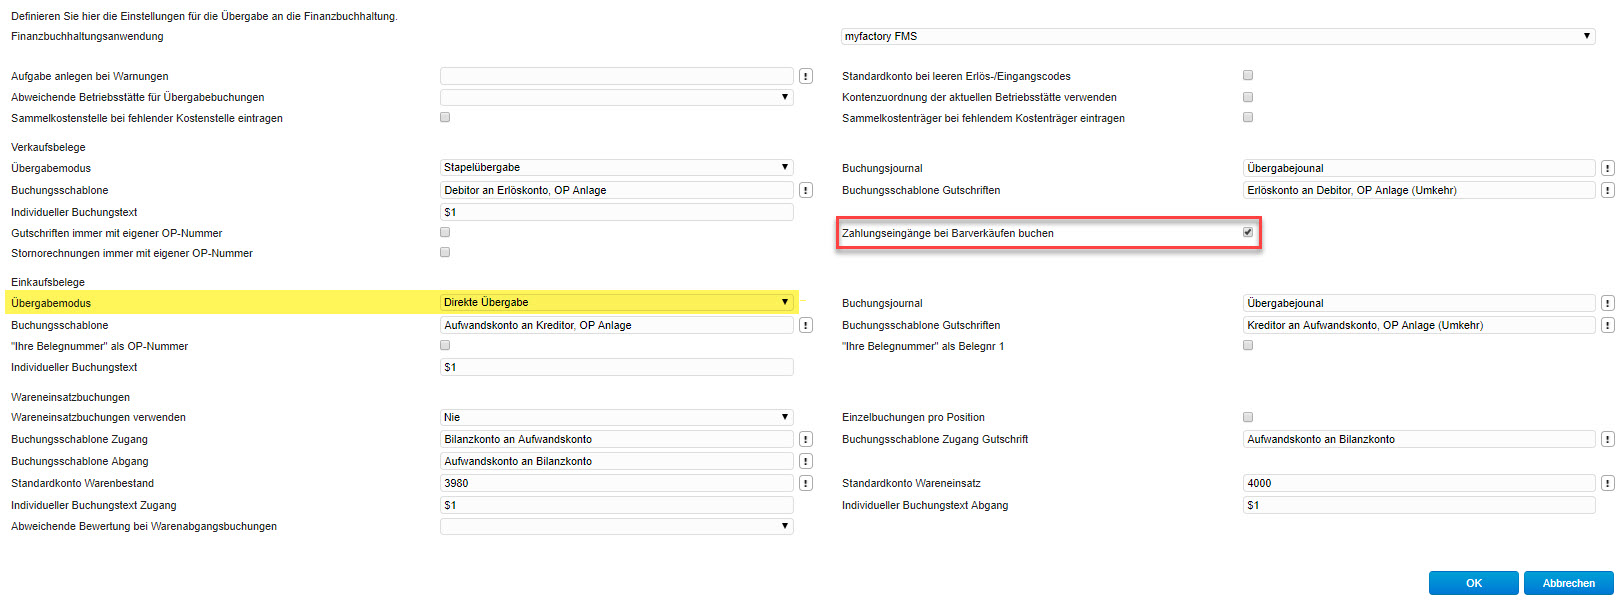Open Finanzbuchhaltungsanwendung dropdown showing myfactory FMS
The width and height of the screenshot is (1620, 604).
tap(1218, 36)
